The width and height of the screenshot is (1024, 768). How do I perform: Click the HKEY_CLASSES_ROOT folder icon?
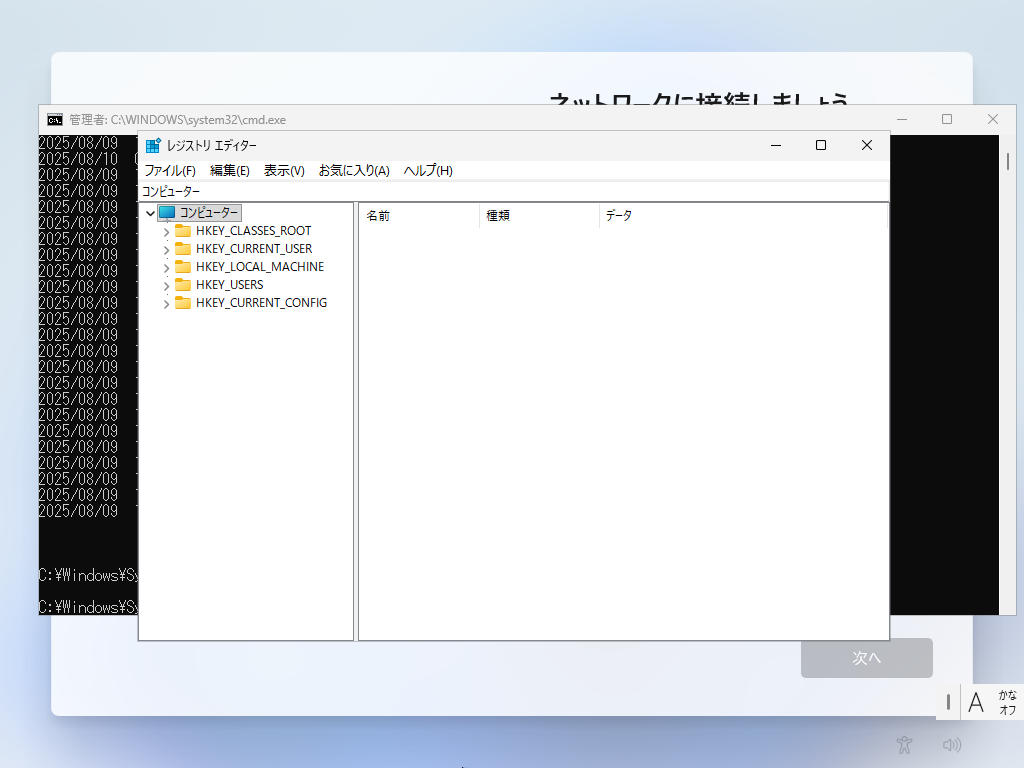click(183, 231)
